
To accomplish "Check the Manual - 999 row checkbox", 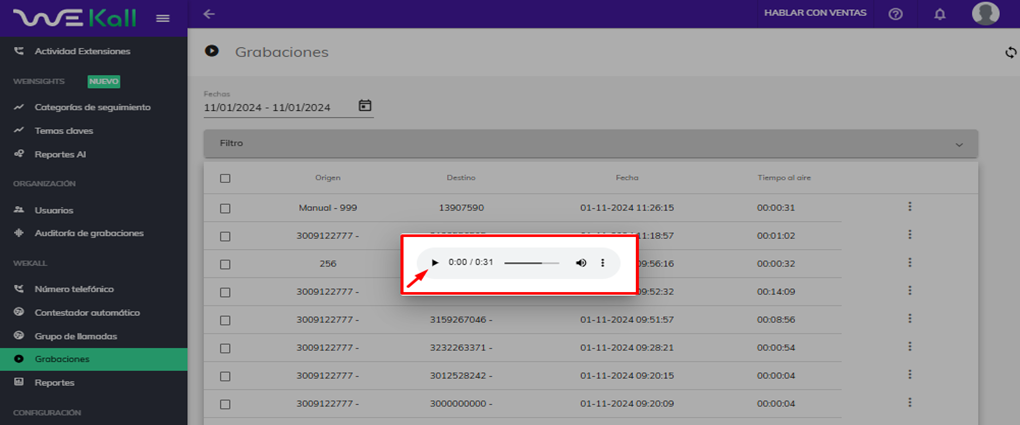I will (225, 208).
